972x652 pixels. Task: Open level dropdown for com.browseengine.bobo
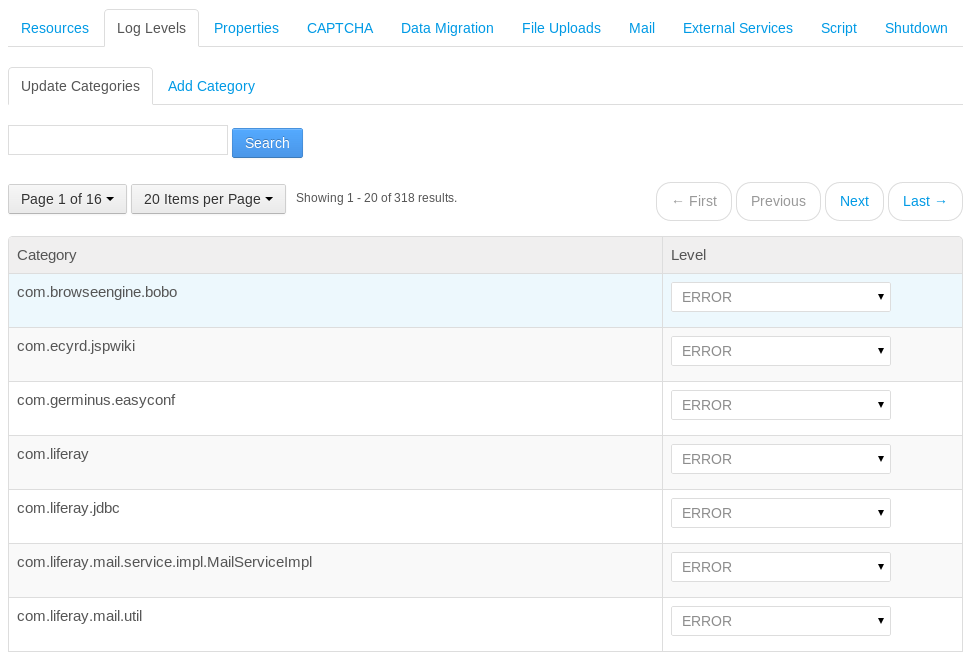pos(780,297)
